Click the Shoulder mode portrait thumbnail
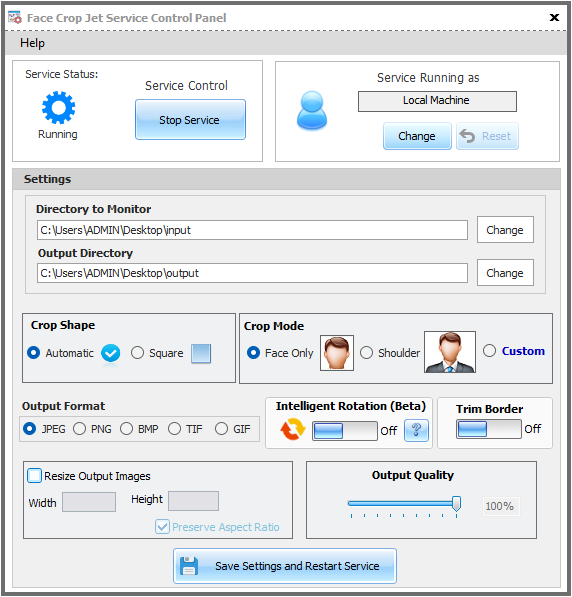This screenshot has width=572, height=597. point(450,352)
